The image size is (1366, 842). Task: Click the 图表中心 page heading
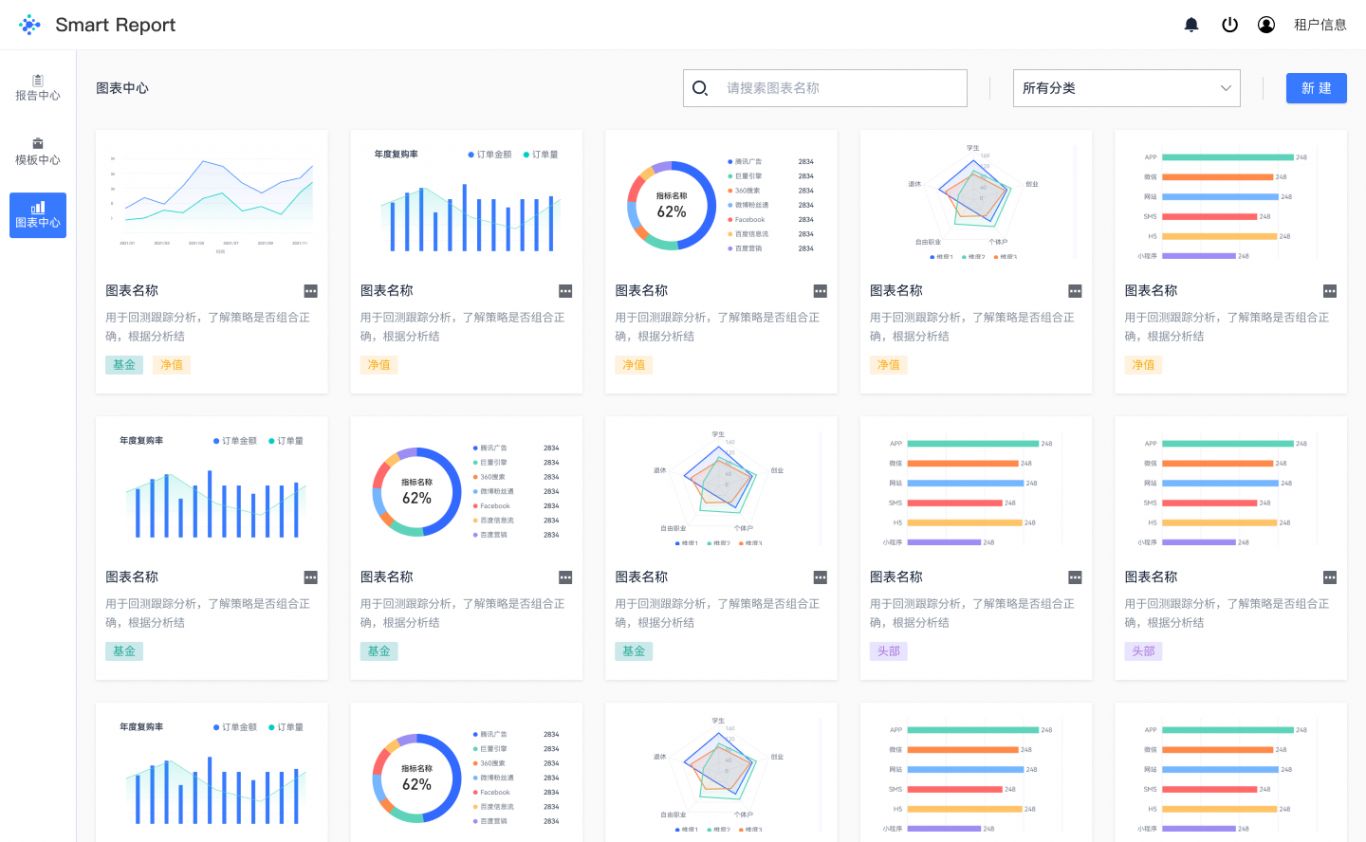coord(122,88)
